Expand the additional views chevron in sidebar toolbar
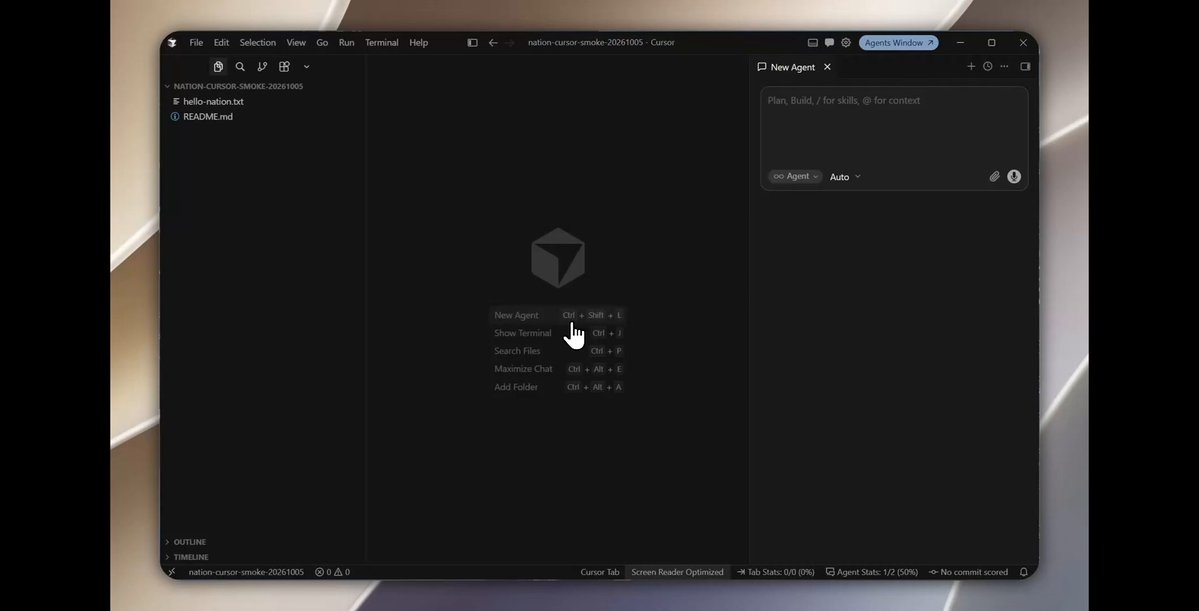The height and width of the screenshot is (611, 1199). tap(307, 67)
